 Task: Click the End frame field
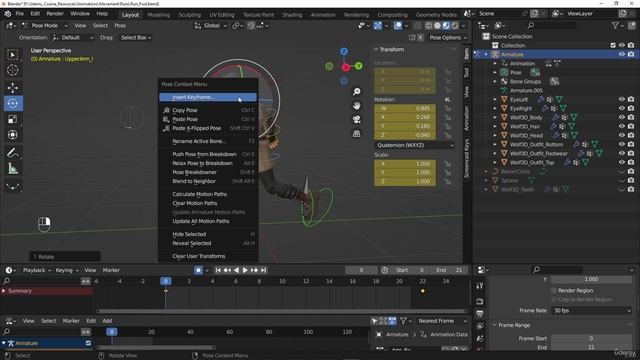pyautogui.click(x=449, y=270)
